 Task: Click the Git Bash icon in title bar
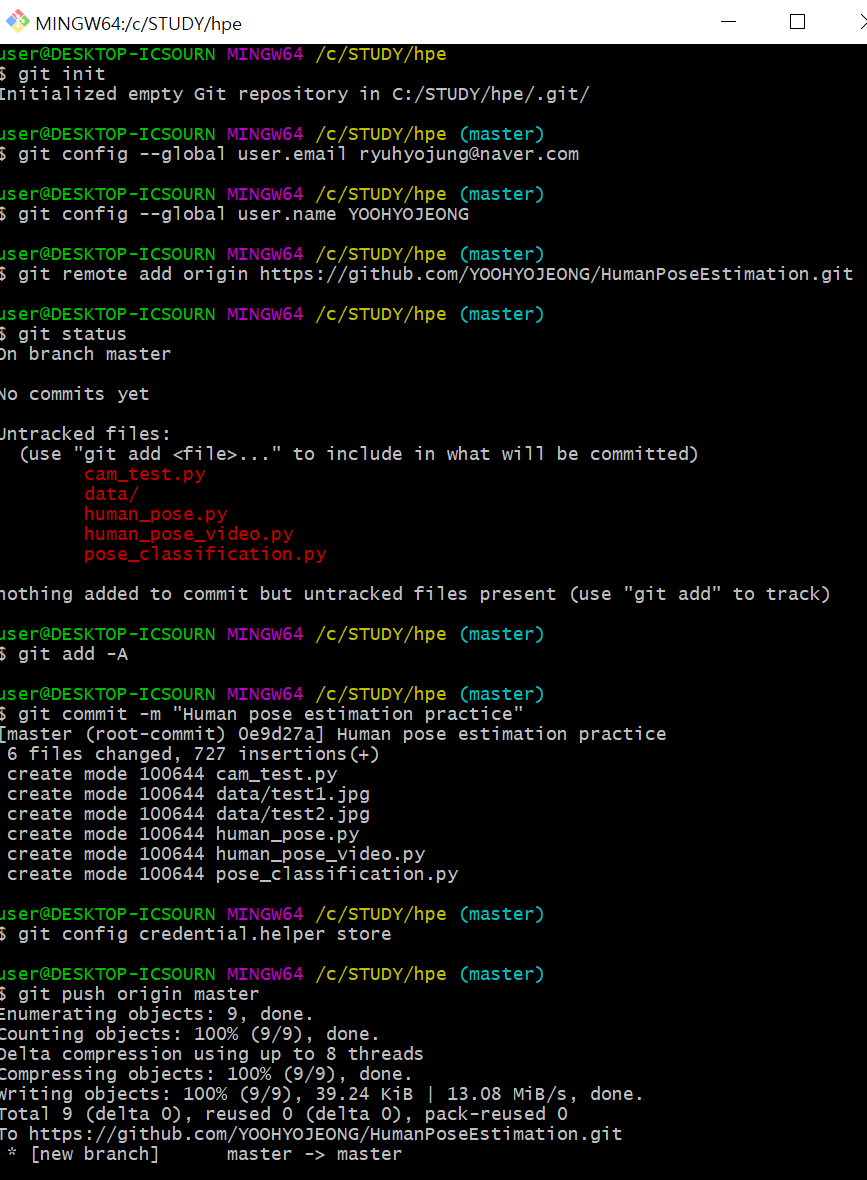17,22
